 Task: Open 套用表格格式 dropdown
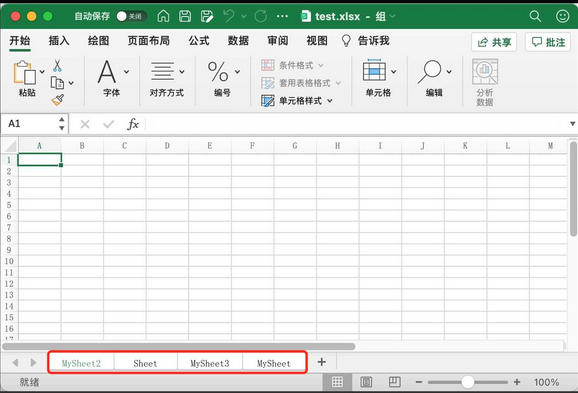(x=301, y=83)
